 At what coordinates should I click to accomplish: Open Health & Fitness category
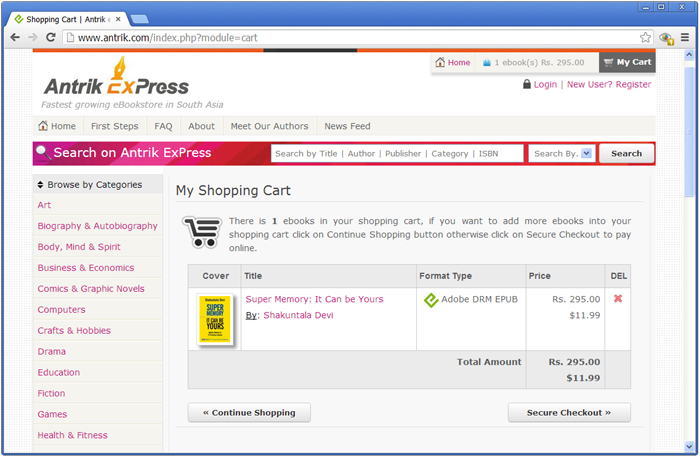pos(72,435)
